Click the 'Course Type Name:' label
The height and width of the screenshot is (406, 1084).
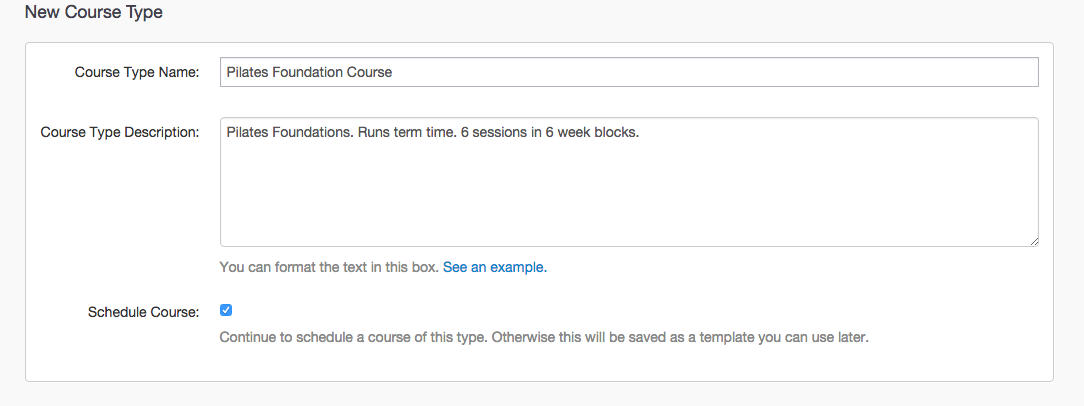pyautogui.click(x=137, y=72)
